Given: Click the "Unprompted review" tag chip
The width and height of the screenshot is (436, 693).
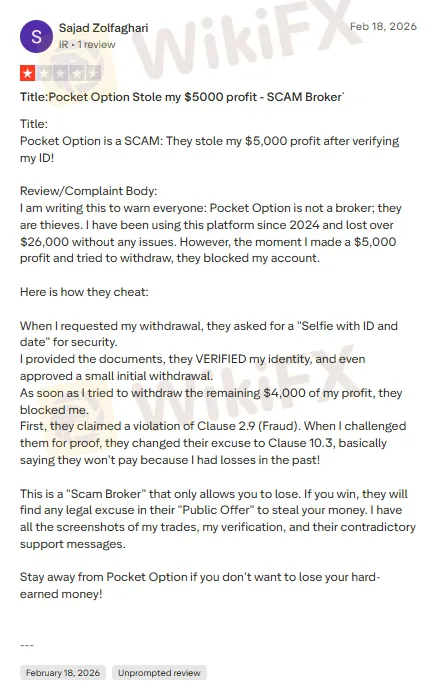Looking at the screenshot, I should 159,673.
